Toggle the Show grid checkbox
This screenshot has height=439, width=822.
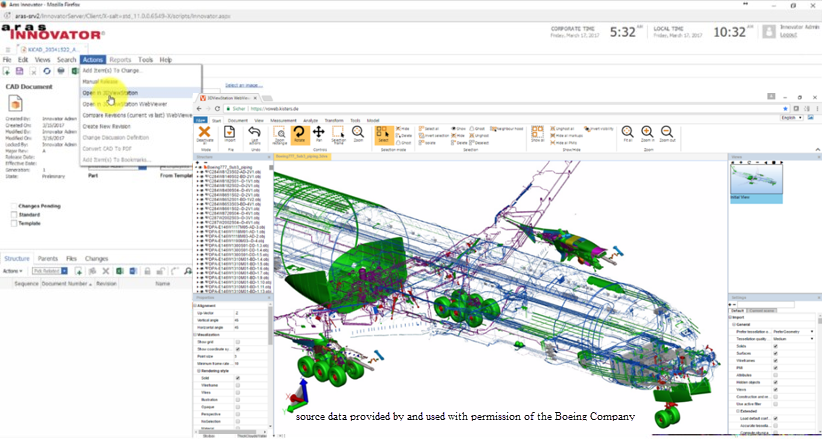[237, 341]
